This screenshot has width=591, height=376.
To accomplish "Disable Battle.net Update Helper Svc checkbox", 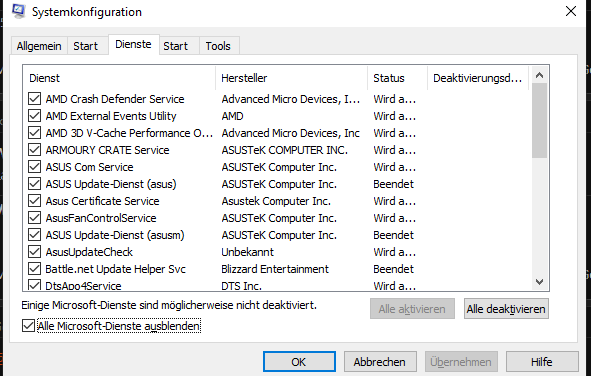I will (x=34, y=269).
